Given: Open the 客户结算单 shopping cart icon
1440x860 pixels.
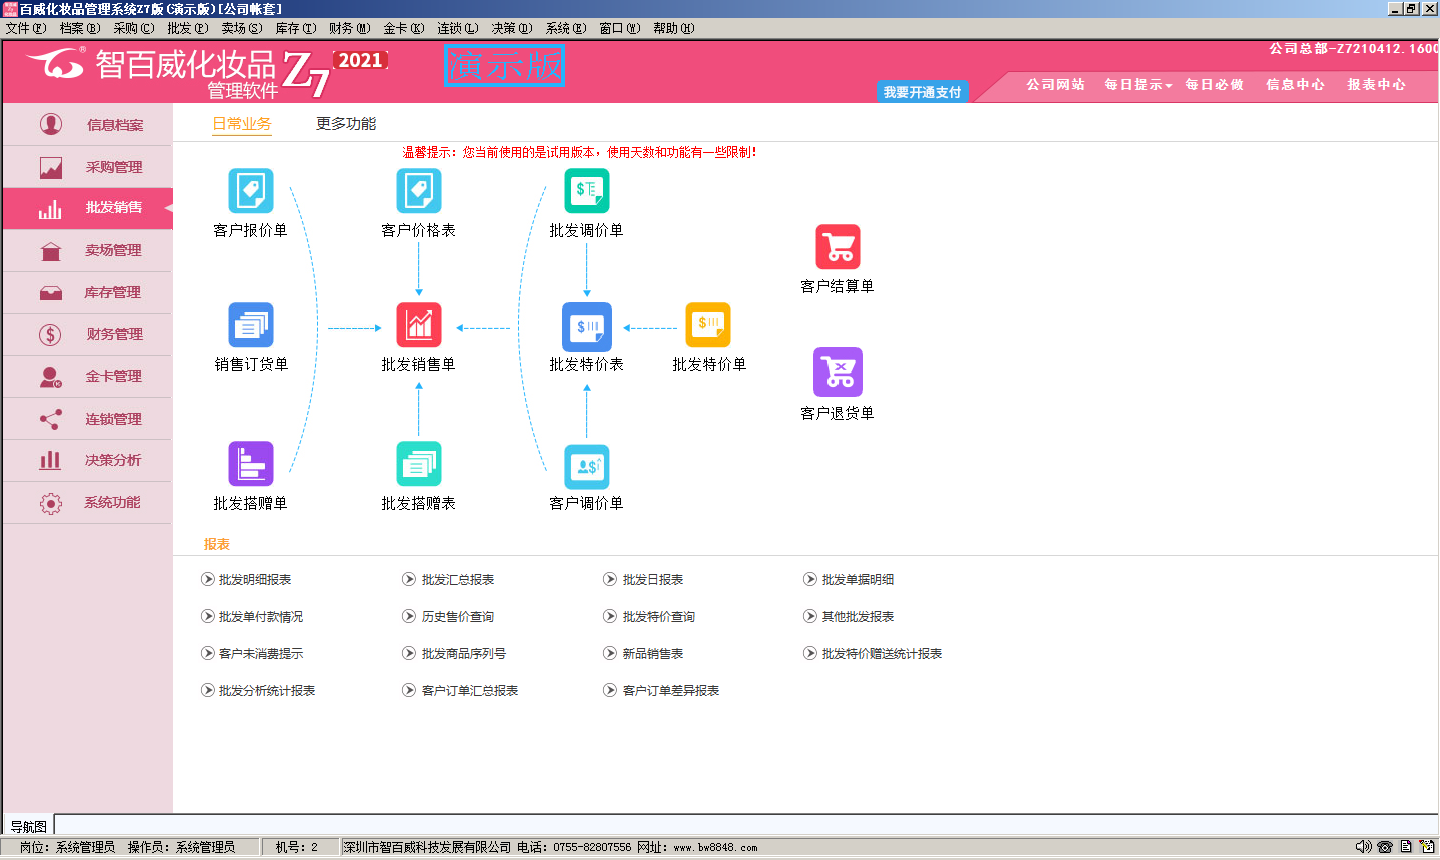Looking at the screenshot, I should tap(838, 247).
